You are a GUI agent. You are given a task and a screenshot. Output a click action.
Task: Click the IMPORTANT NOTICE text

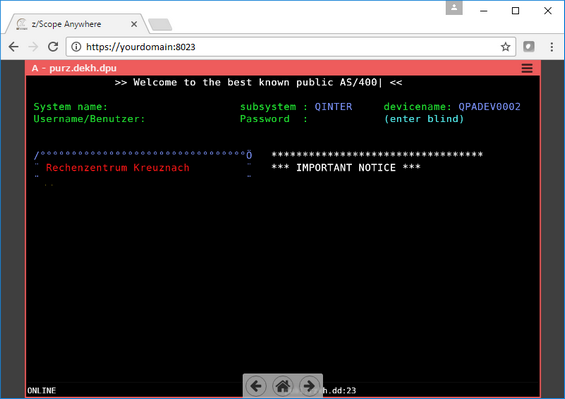[346, 168]
